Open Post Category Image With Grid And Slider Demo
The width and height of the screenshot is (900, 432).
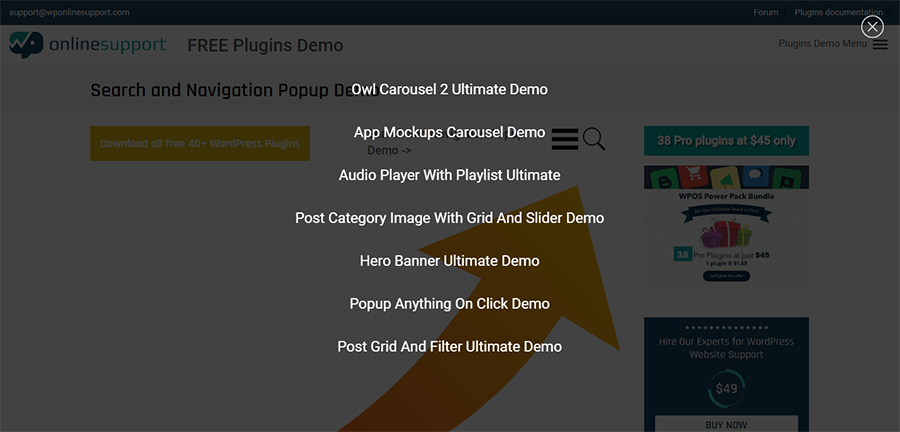[449, 218]
